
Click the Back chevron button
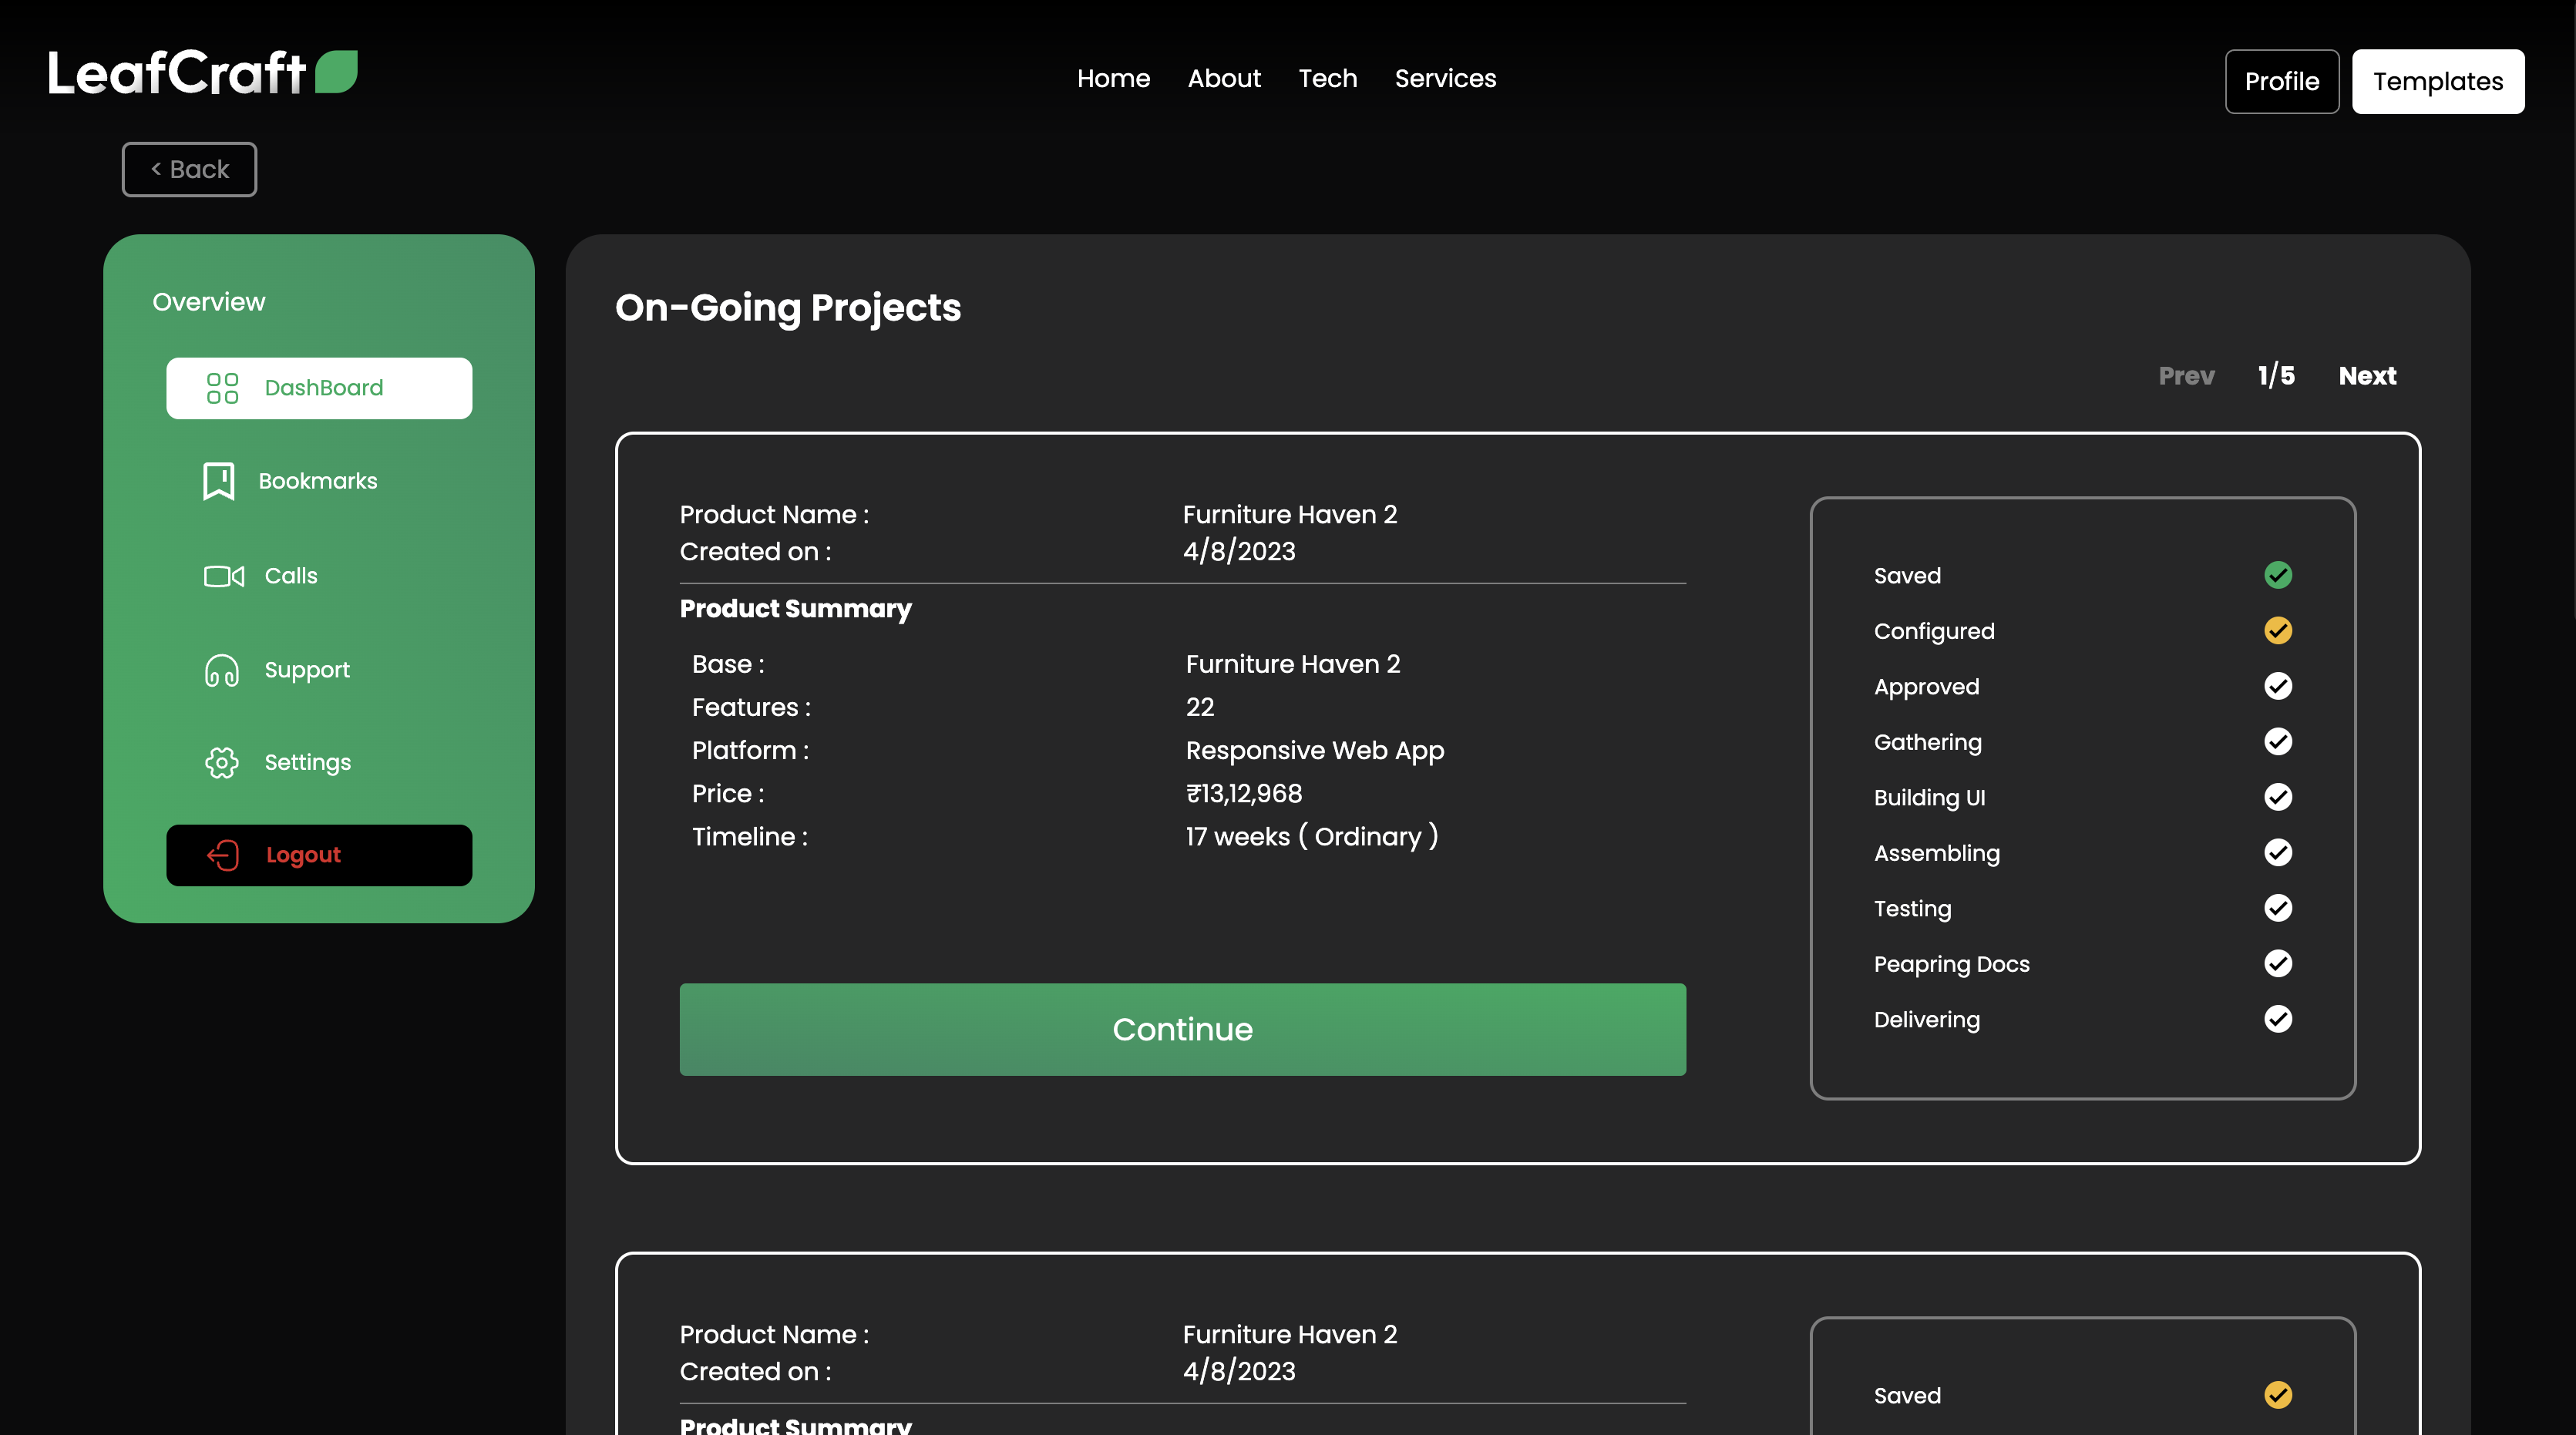coord(190,170)
